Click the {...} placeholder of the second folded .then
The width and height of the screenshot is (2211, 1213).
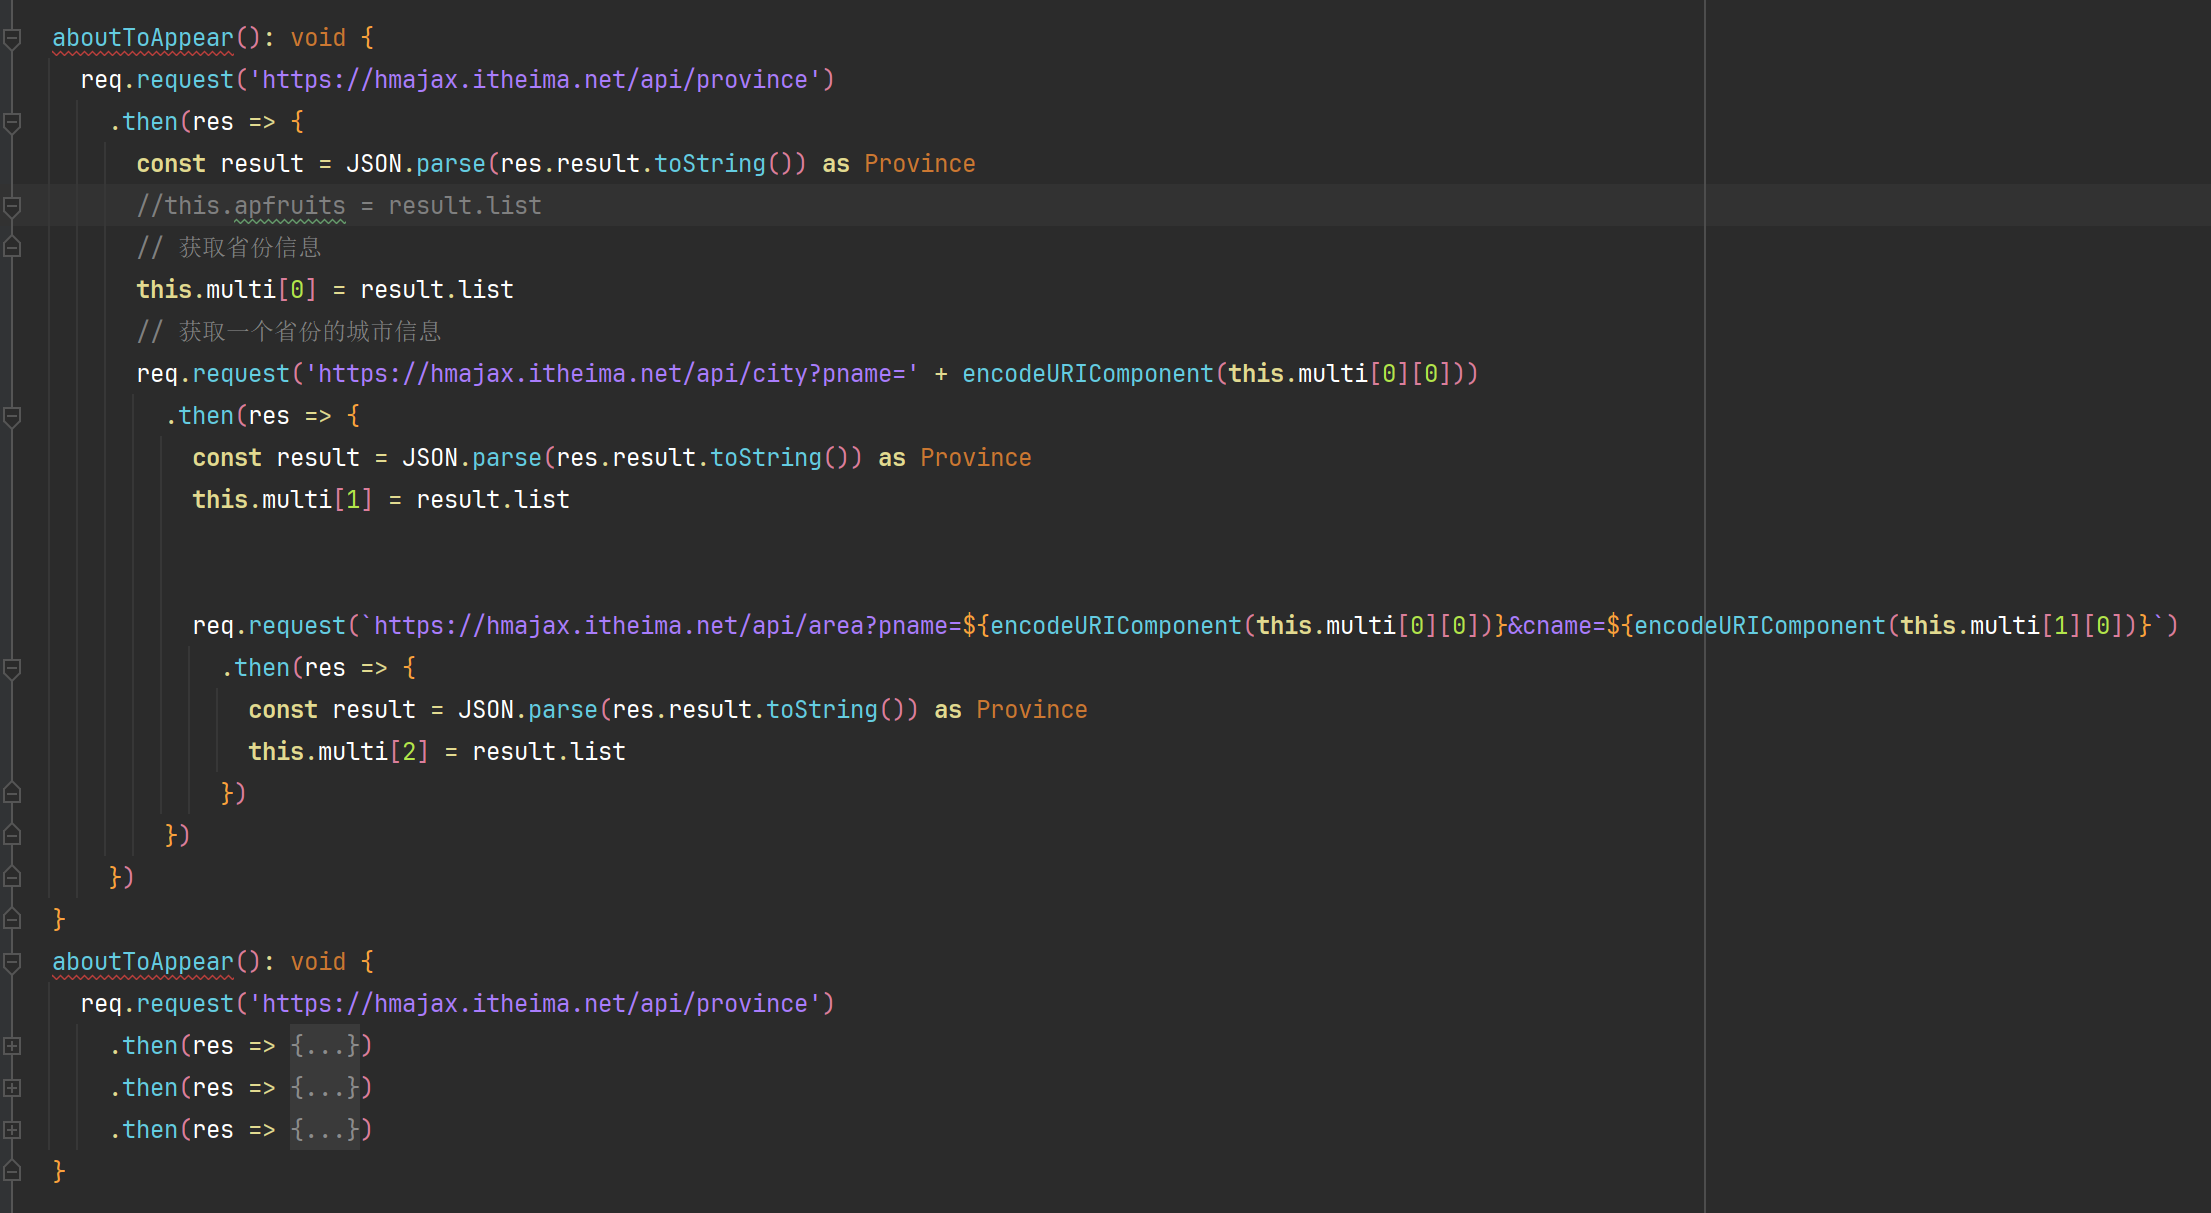click(x=325, y=1088)
